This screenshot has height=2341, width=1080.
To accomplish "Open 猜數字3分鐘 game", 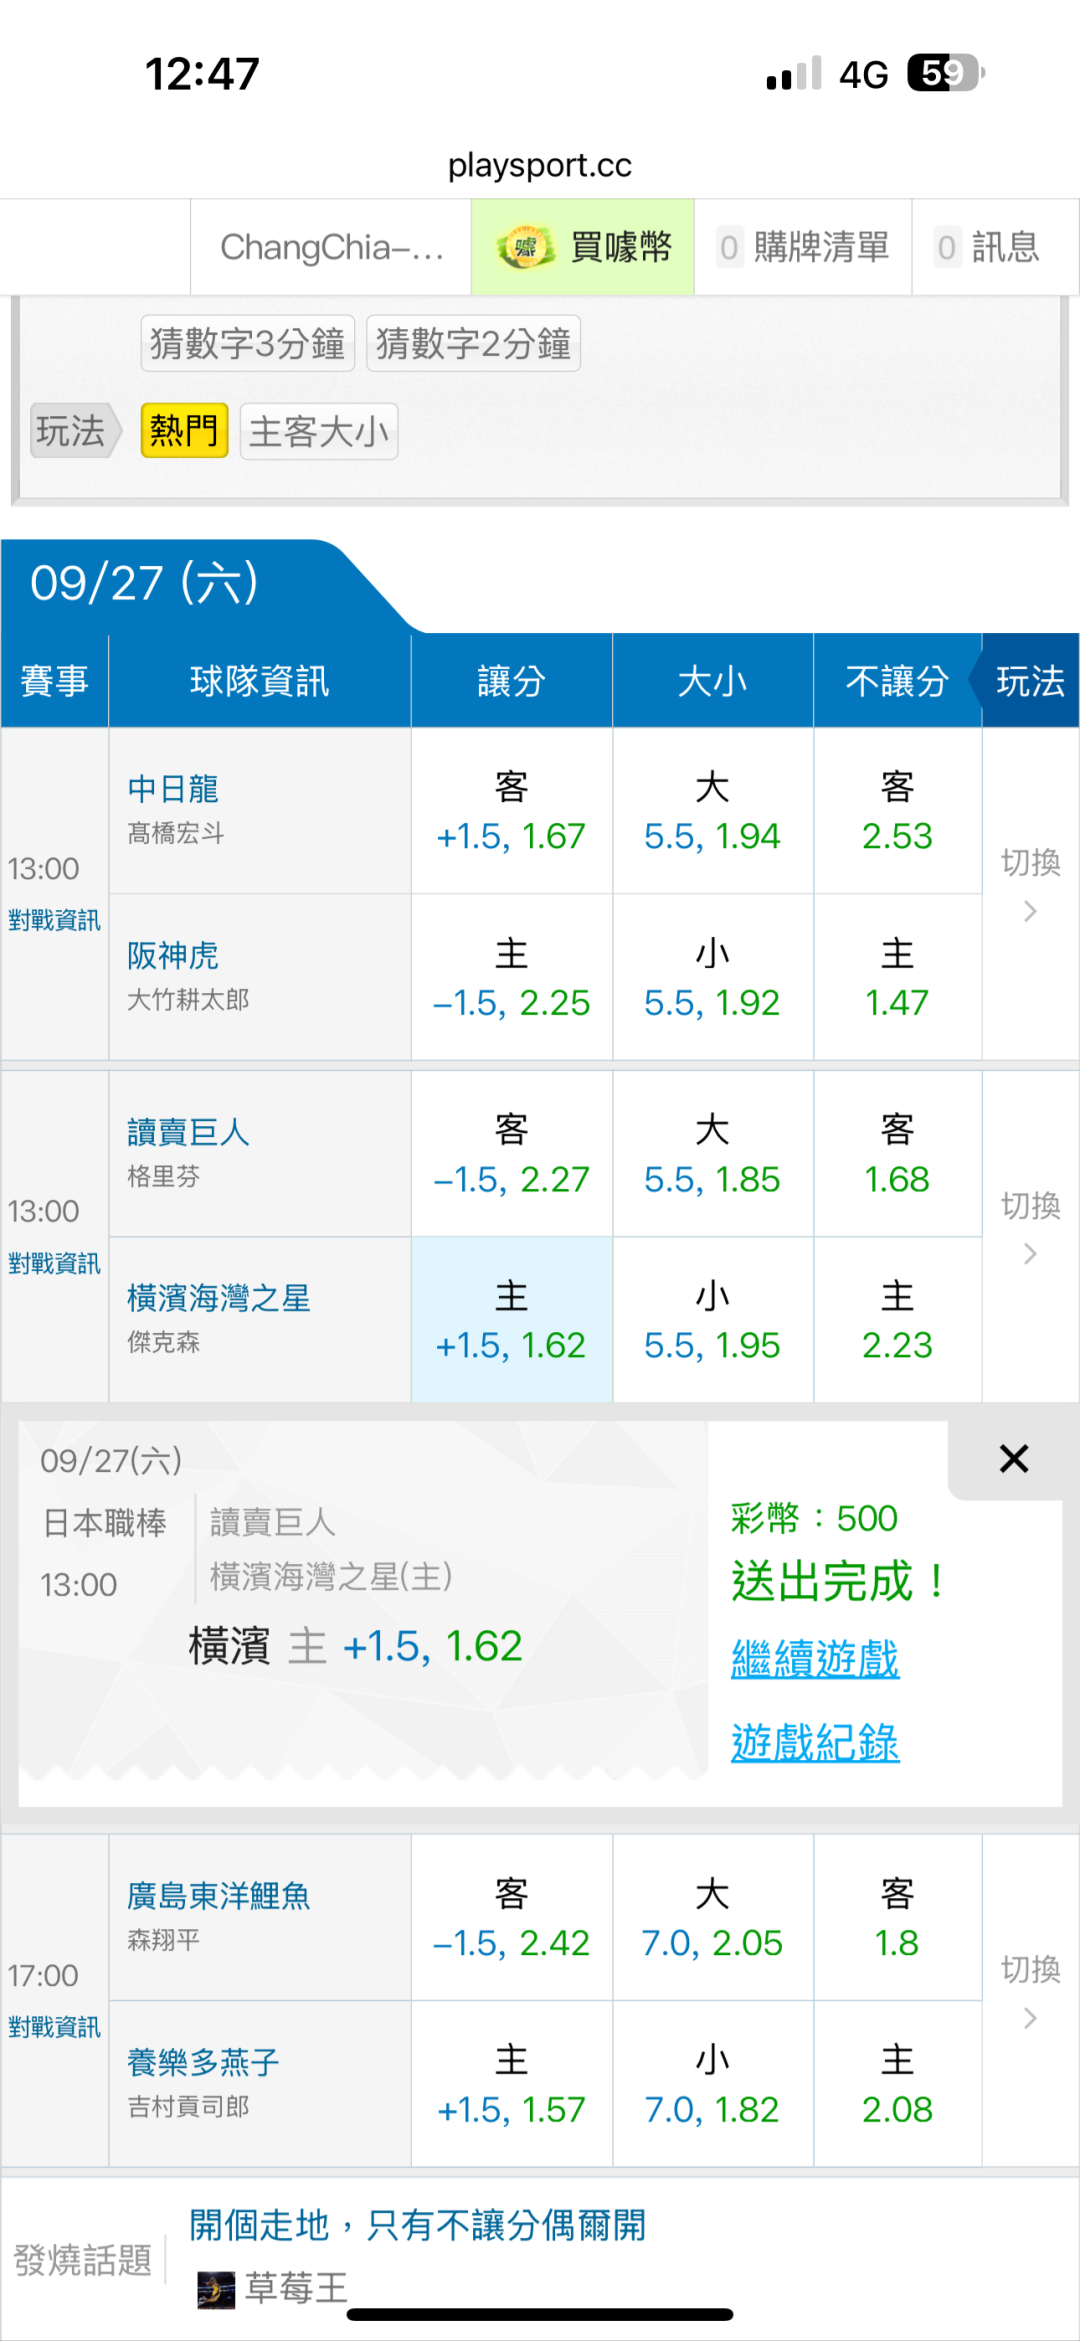I will [247, 344].
